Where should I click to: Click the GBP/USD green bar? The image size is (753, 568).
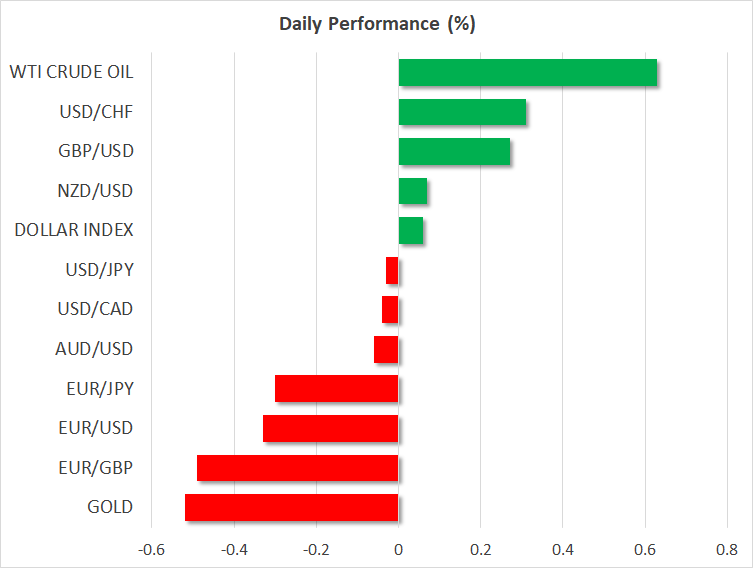click(x=454, y=152)
